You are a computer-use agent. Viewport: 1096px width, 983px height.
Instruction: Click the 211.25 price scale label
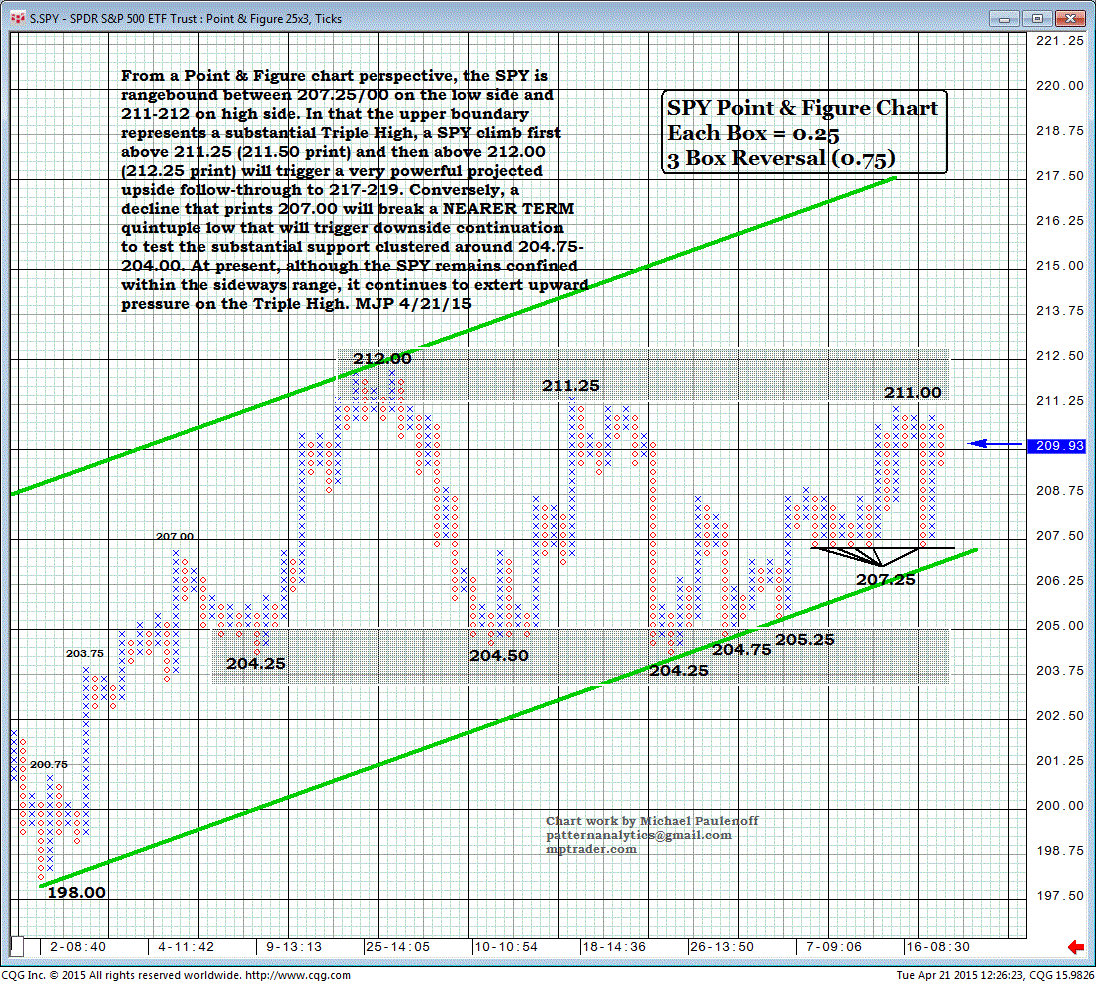tap(1060, 401)
